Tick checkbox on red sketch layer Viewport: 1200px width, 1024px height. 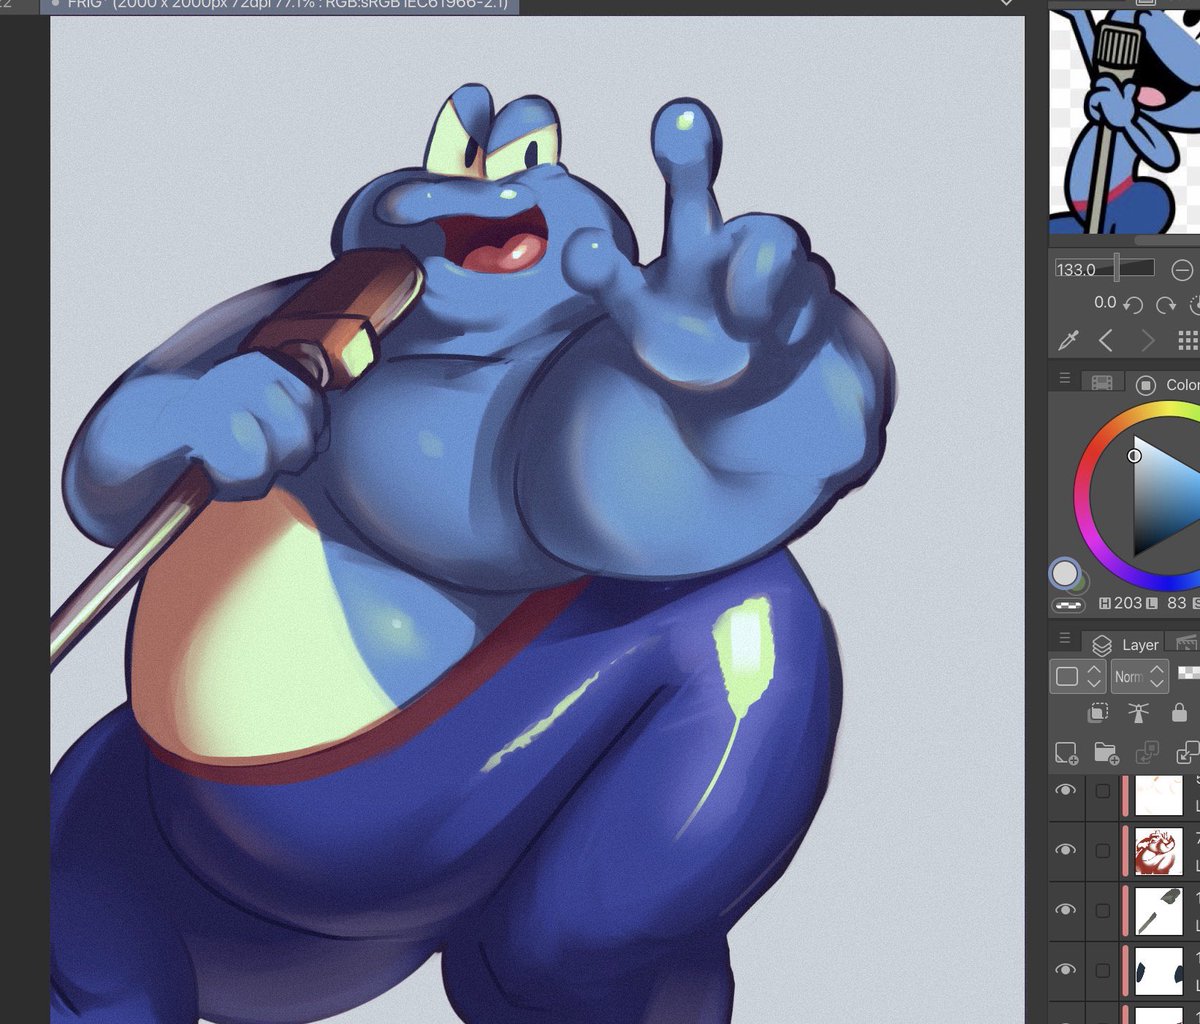pos(1102,851)
